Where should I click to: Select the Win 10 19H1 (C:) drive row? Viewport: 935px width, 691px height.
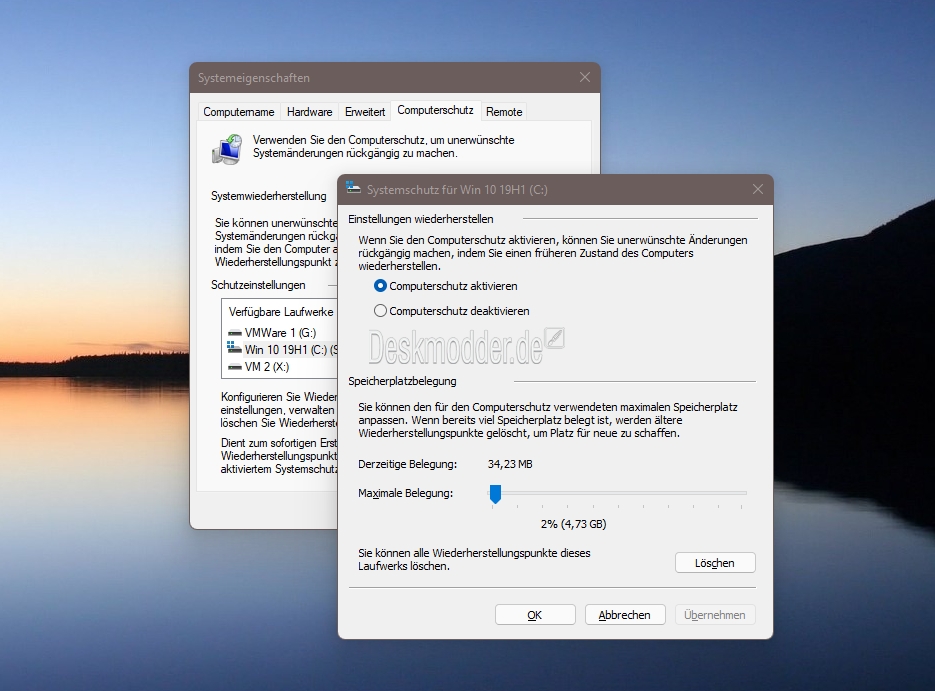pyautogui.click(x=282, y=349)
